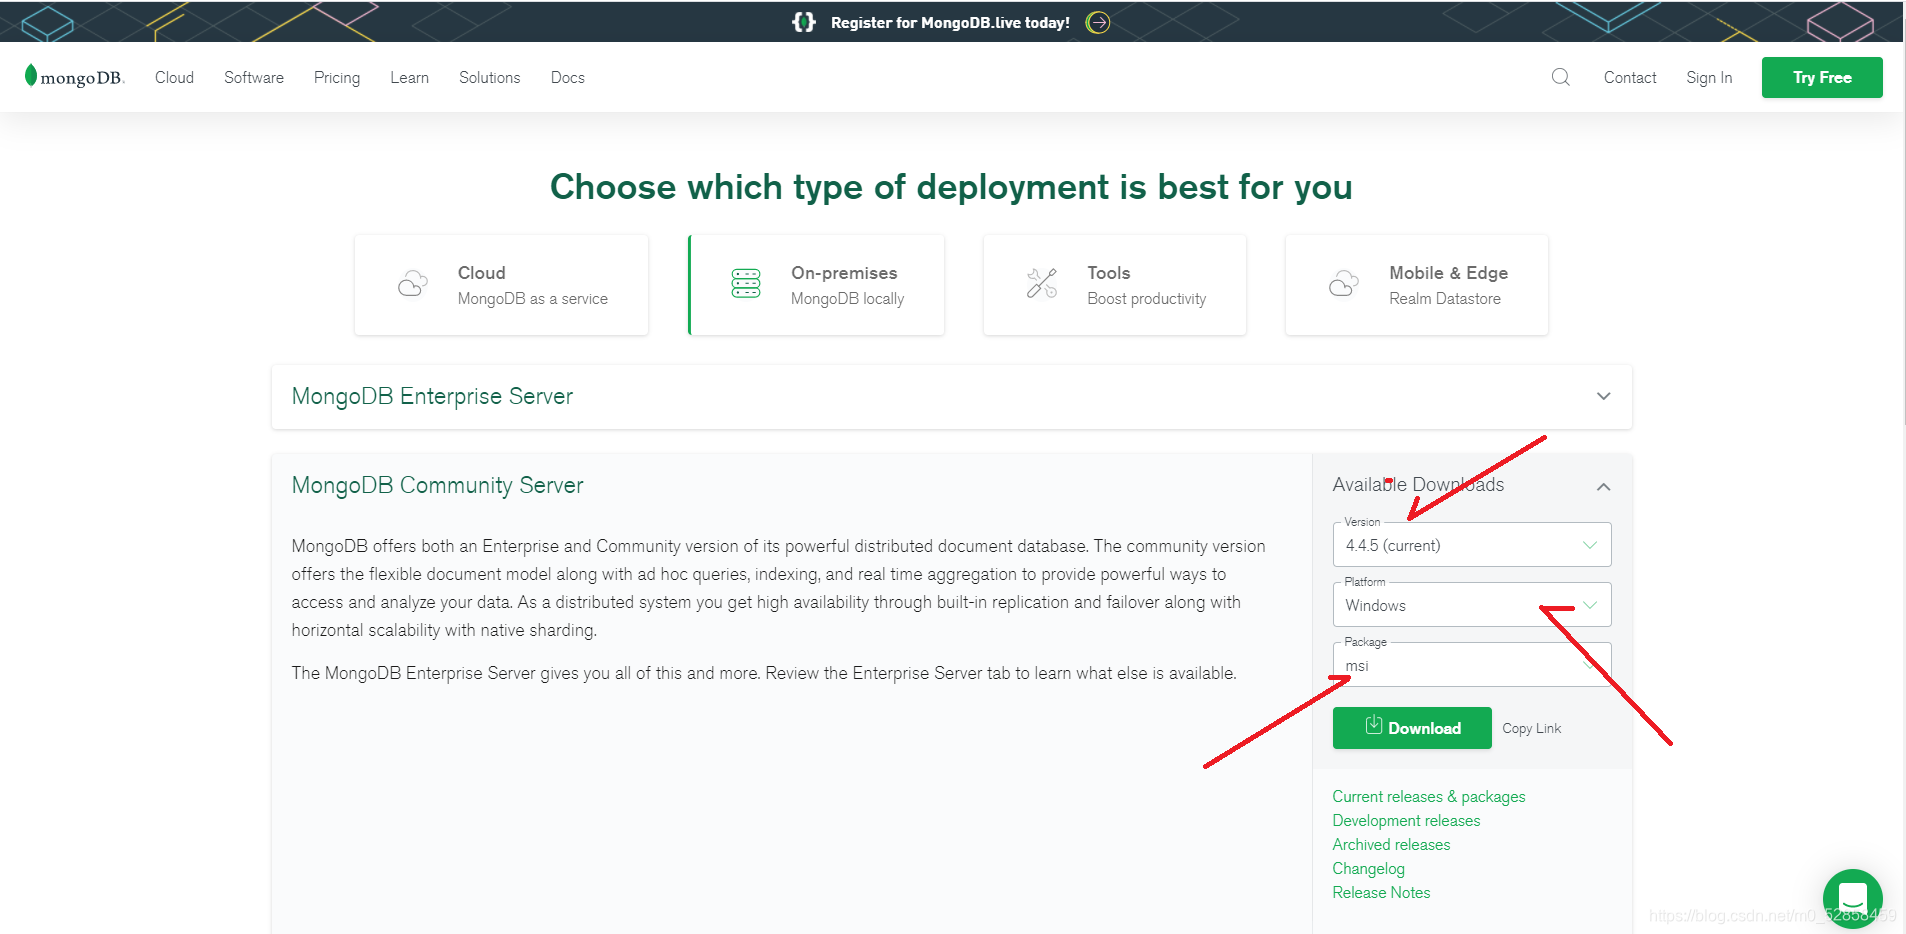Select the Mobile & Edge tab

point(1417,285)
